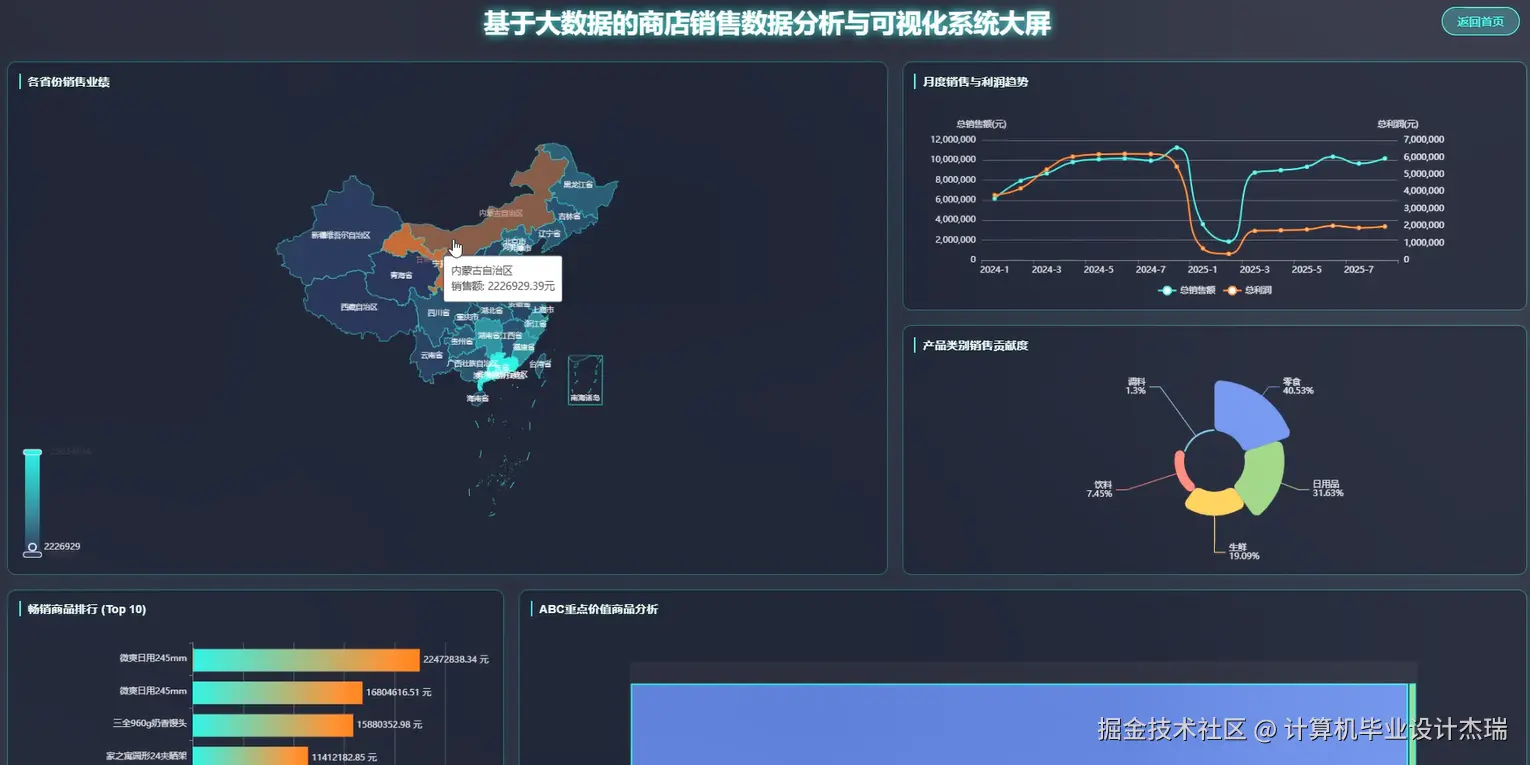1530x765 pixels.
Task: Select 青海省 on the map
Action: [401, 275]
